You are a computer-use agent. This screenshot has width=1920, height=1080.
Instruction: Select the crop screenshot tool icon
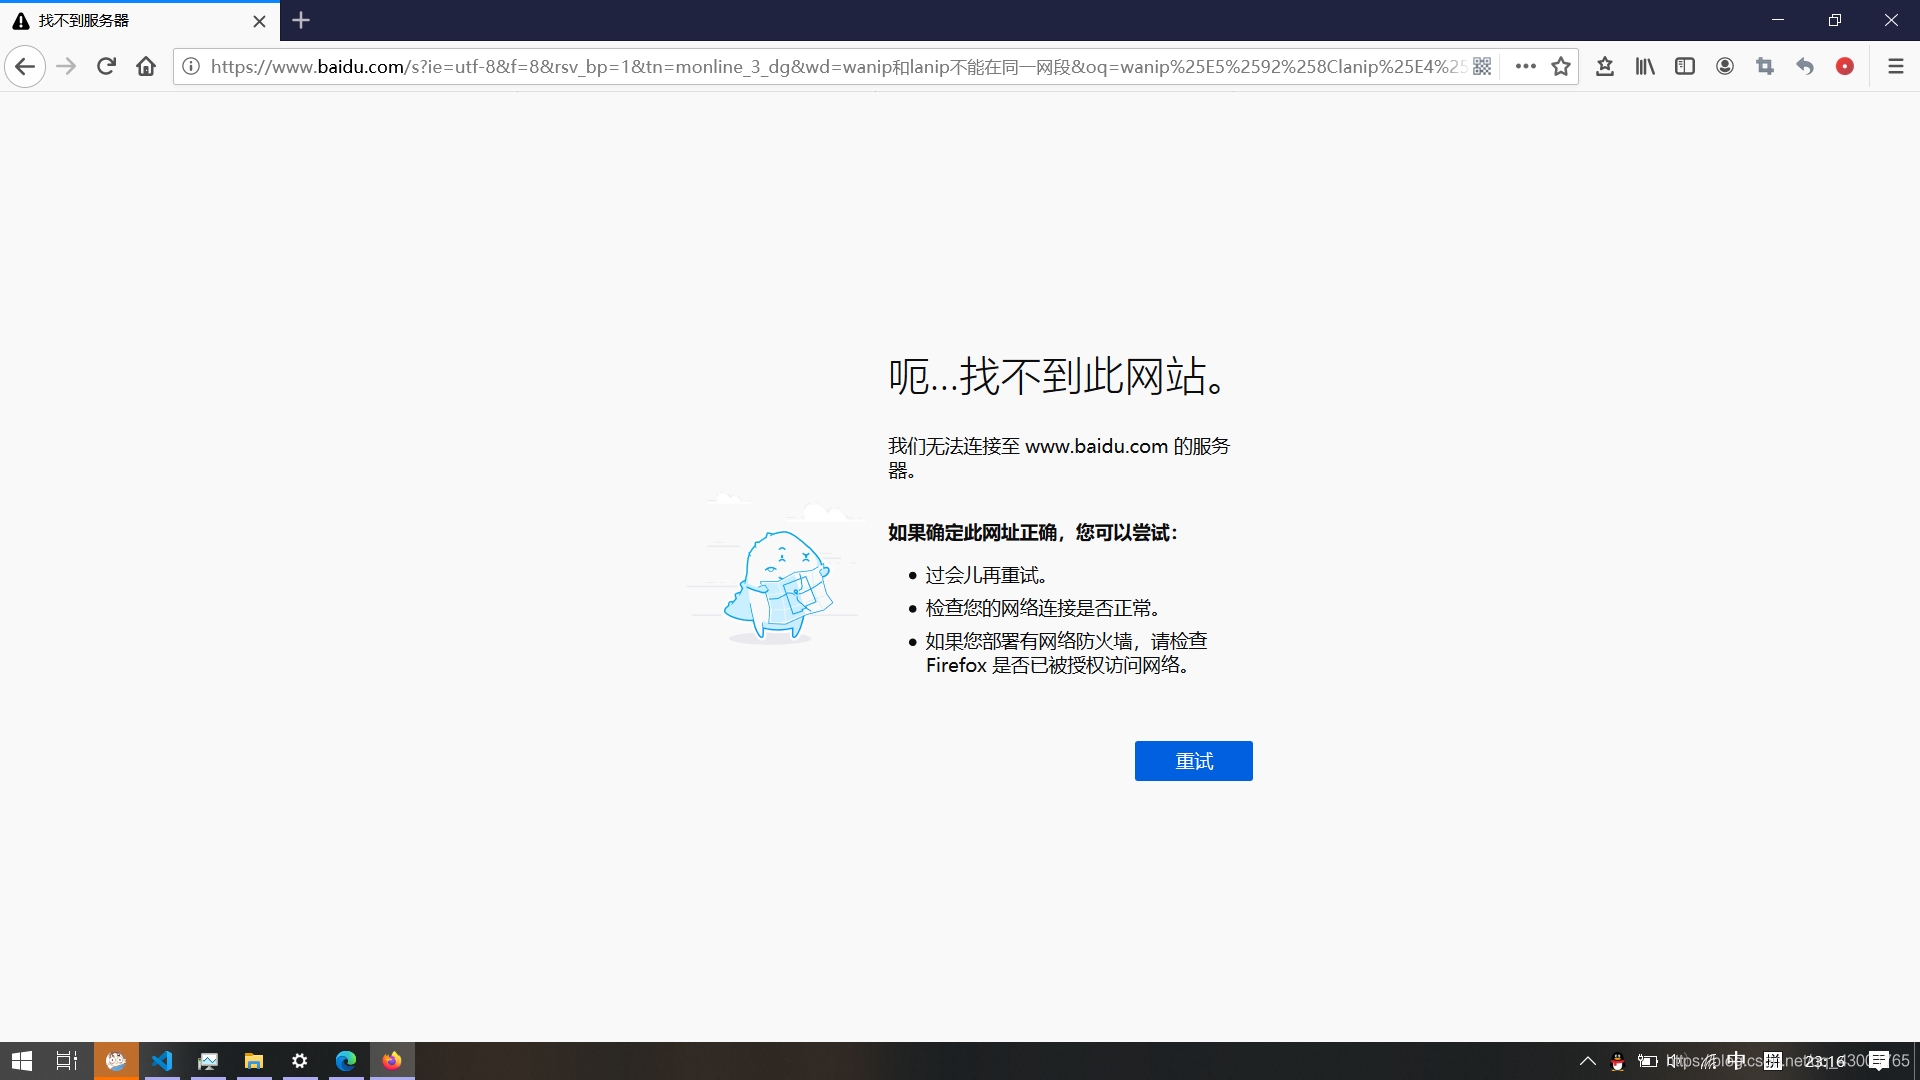(x=1765, y=67)
